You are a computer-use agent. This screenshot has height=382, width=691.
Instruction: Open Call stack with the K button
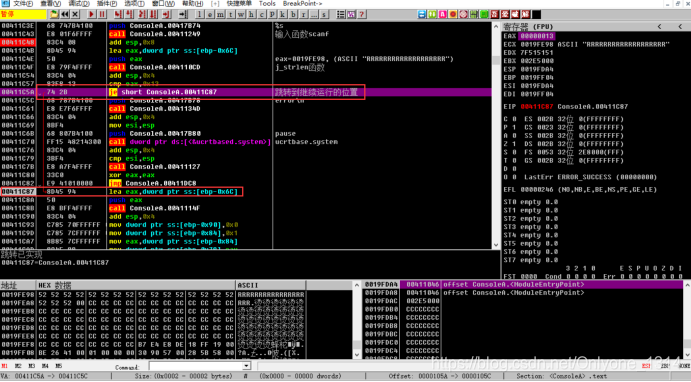coord(282,15)
